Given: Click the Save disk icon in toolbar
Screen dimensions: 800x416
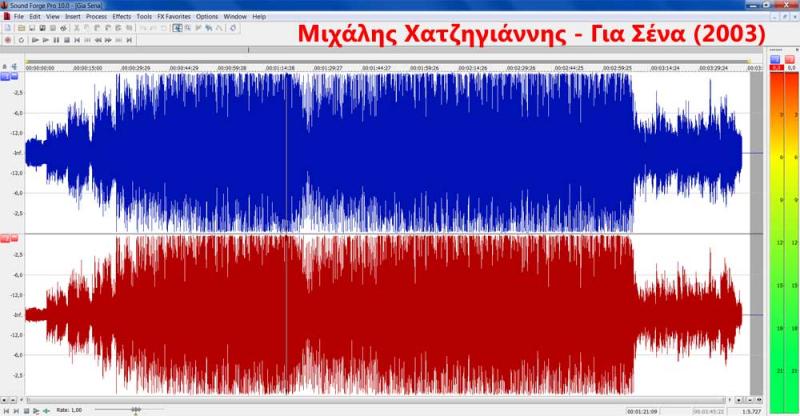Looking at the screenshot, I should click(x=32, y=28).
